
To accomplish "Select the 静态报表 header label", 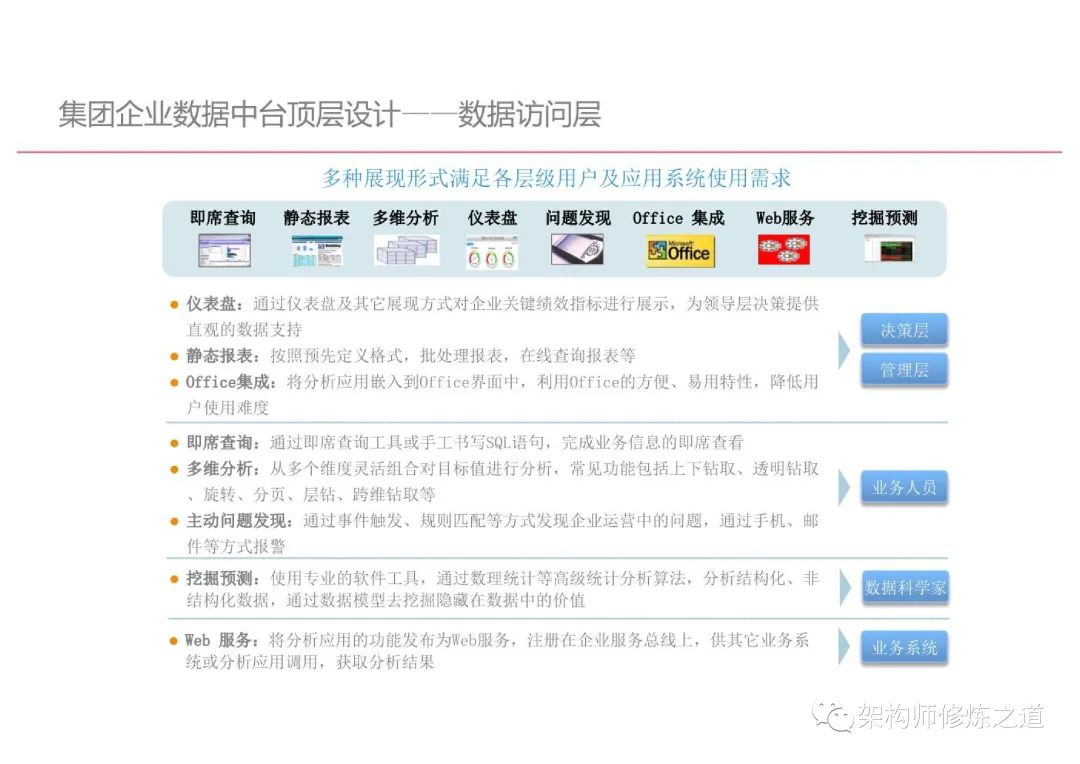I will pyautogui.click(x=317, y=218).
